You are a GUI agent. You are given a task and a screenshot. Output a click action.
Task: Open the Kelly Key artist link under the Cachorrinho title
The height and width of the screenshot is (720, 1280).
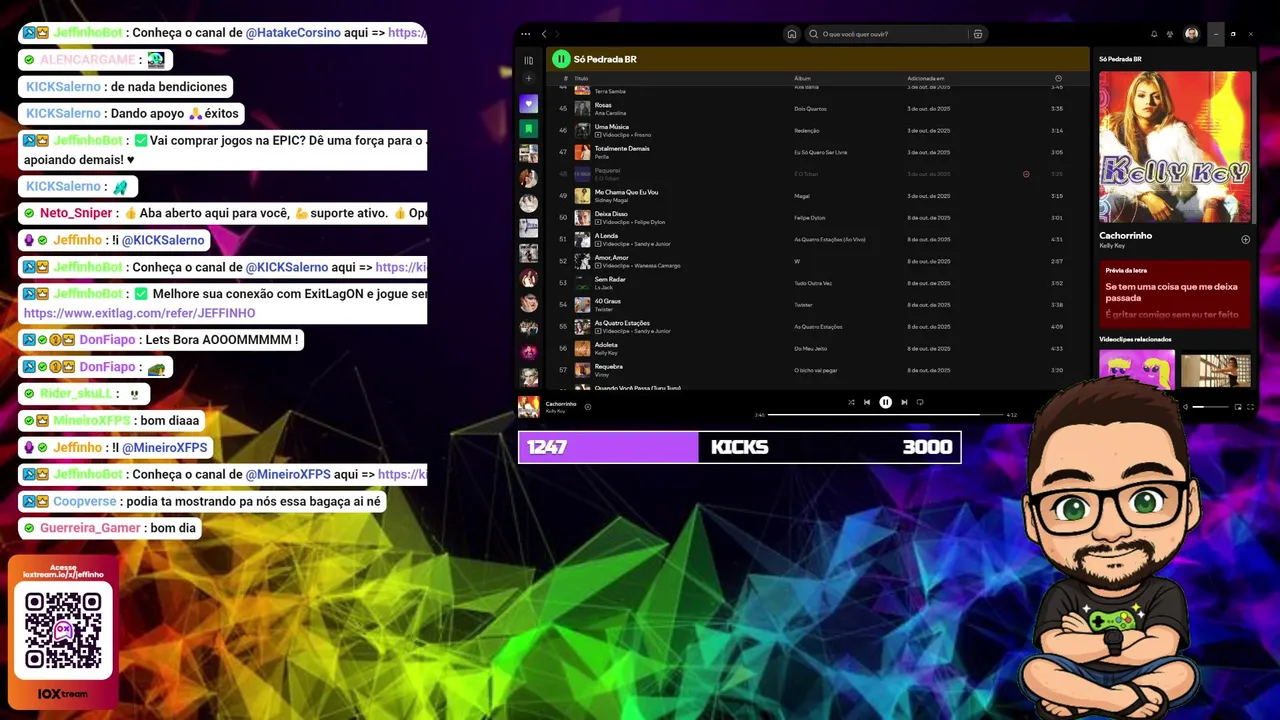point(1112,245)
